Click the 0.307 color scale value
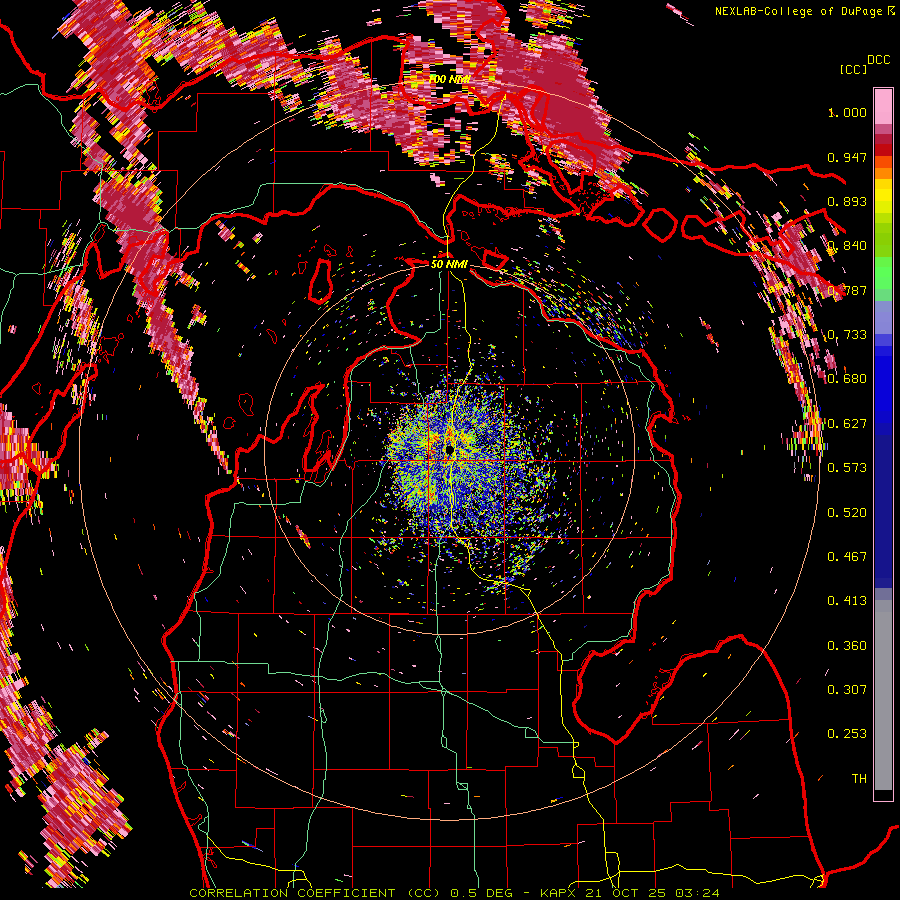The height and width of the screenshot is (900, 900). click(847, 690)
